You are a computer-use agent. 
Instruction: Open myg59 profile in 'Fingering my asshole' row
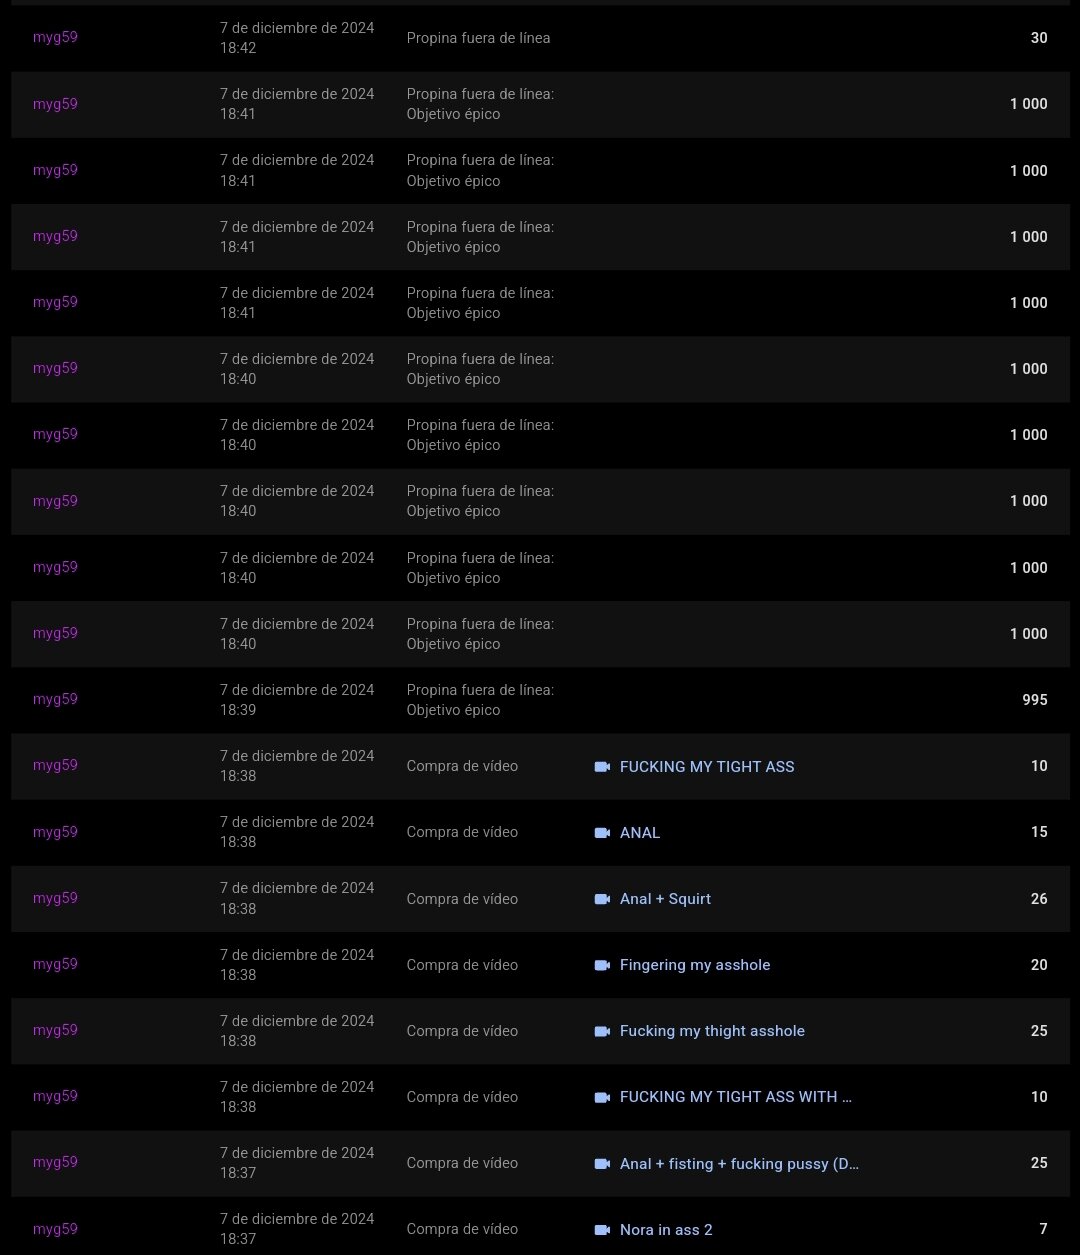55,964
